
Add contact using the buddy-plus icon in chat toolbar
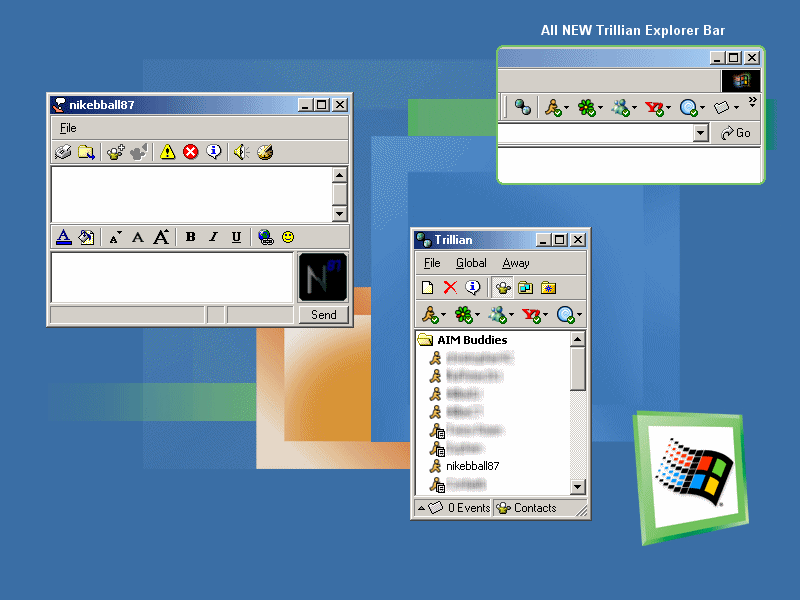pos(115,152)
